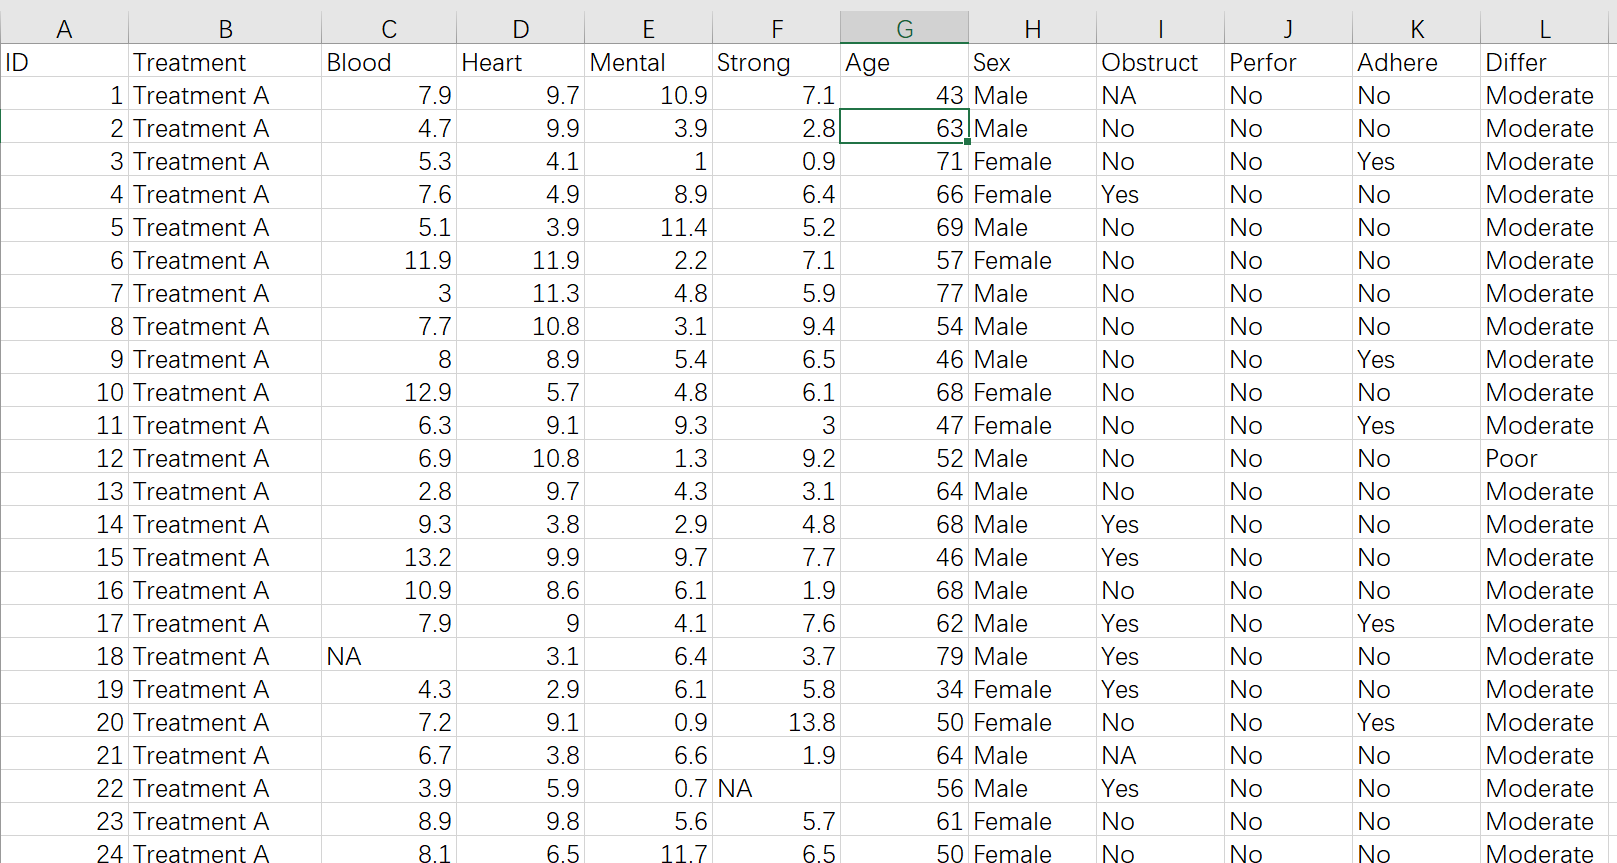Image resolution: width=1617 pixels, height=863 pixels.
Task: Select column A header
Action: point(64,29)
